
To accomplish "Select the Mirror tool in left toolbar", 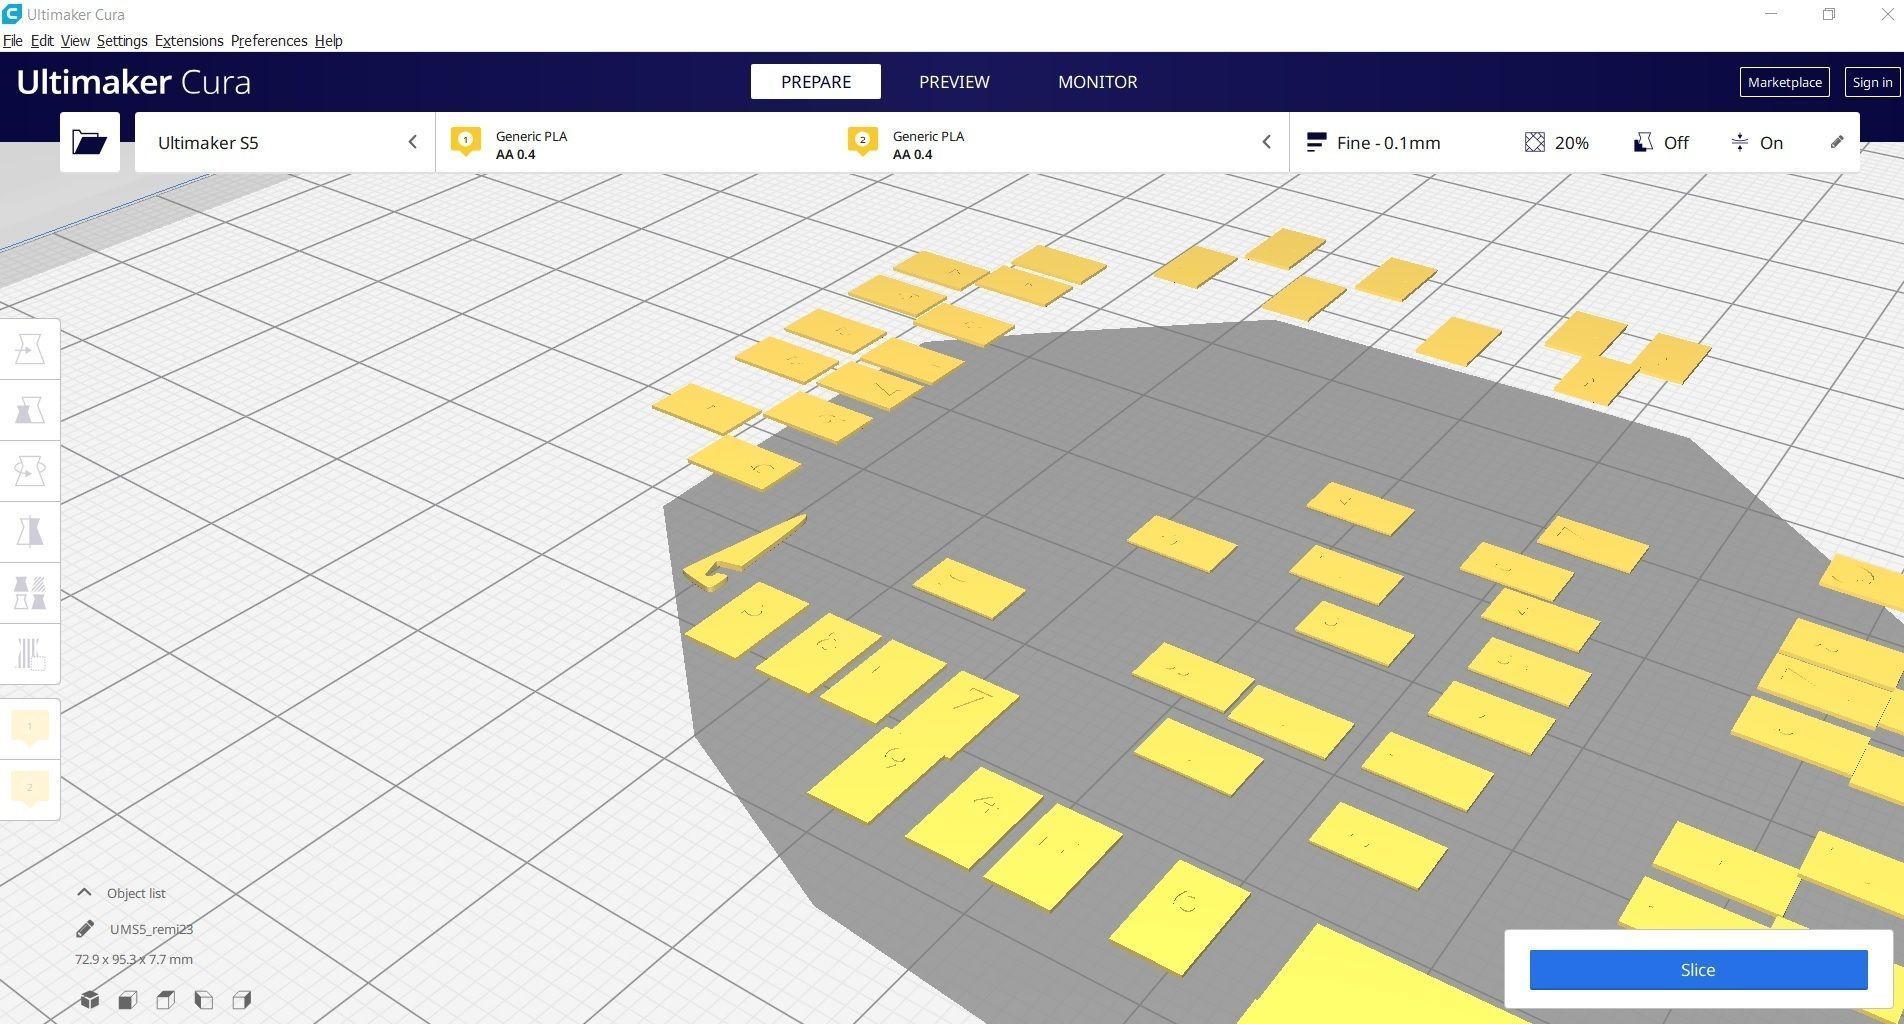I will coord(30,532).
